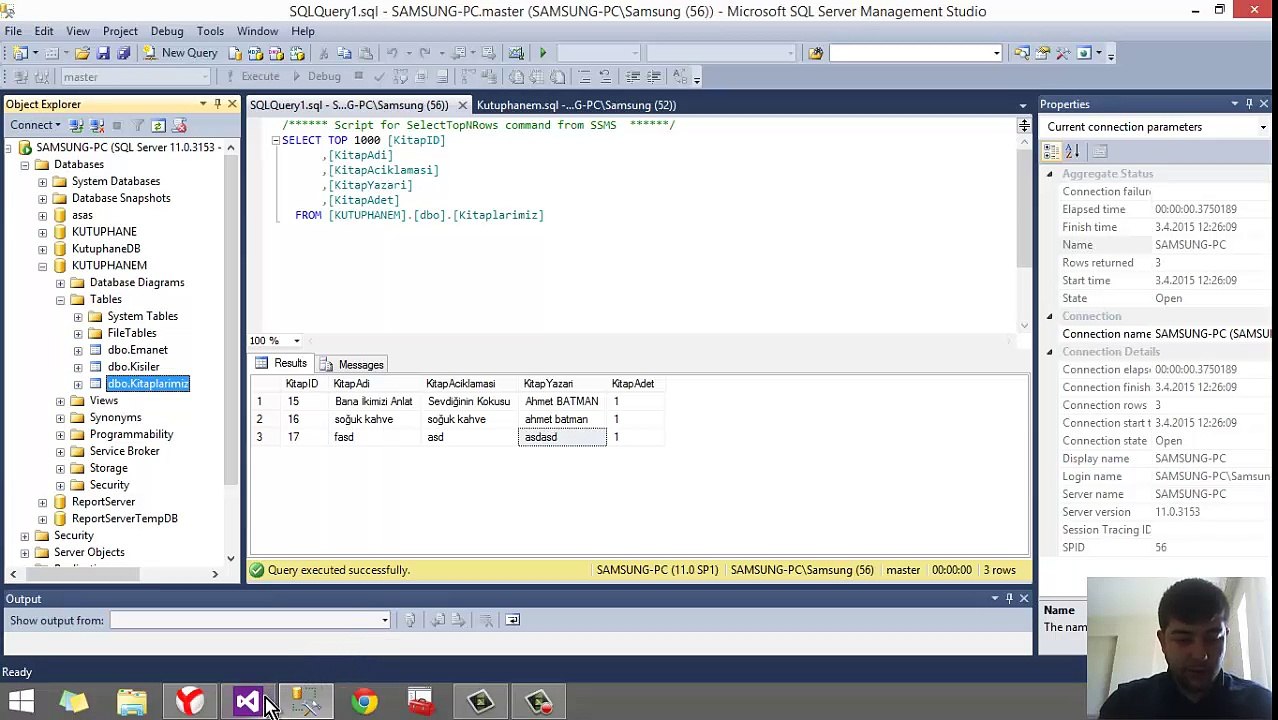Toggle Alphabetical sort in Properties
This screenshot has height=720, width=1278.
(1072, 151)
